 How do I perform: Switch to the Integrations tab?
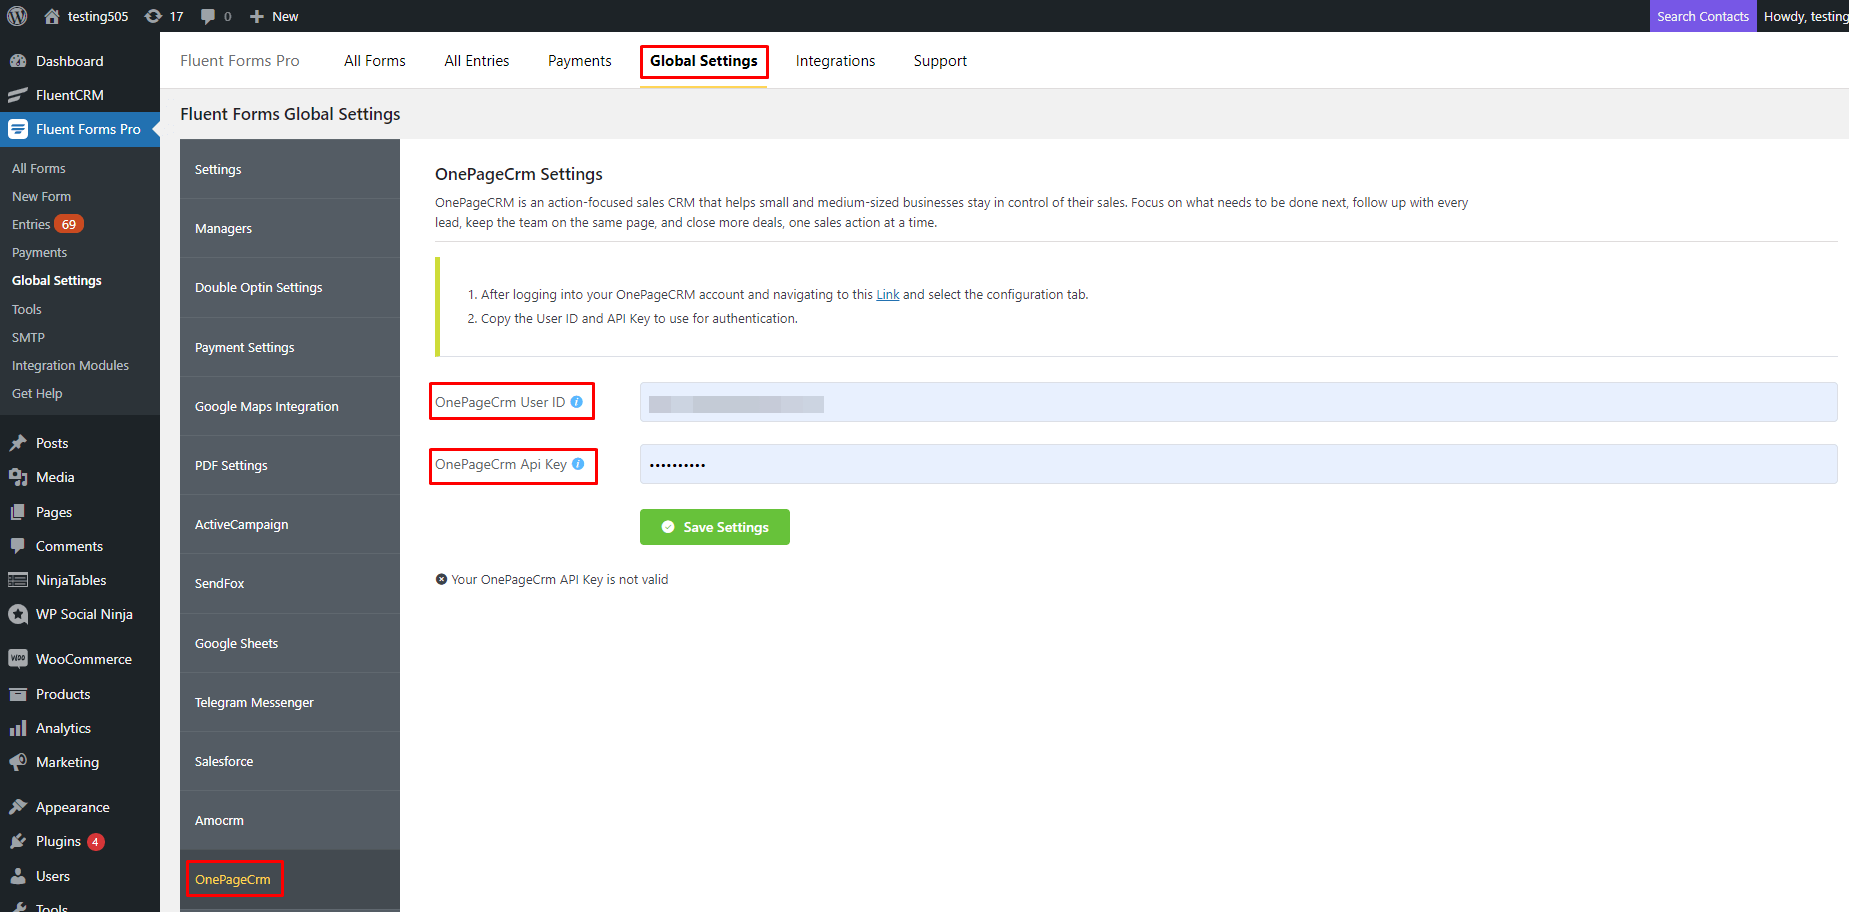tap(835, 60)
